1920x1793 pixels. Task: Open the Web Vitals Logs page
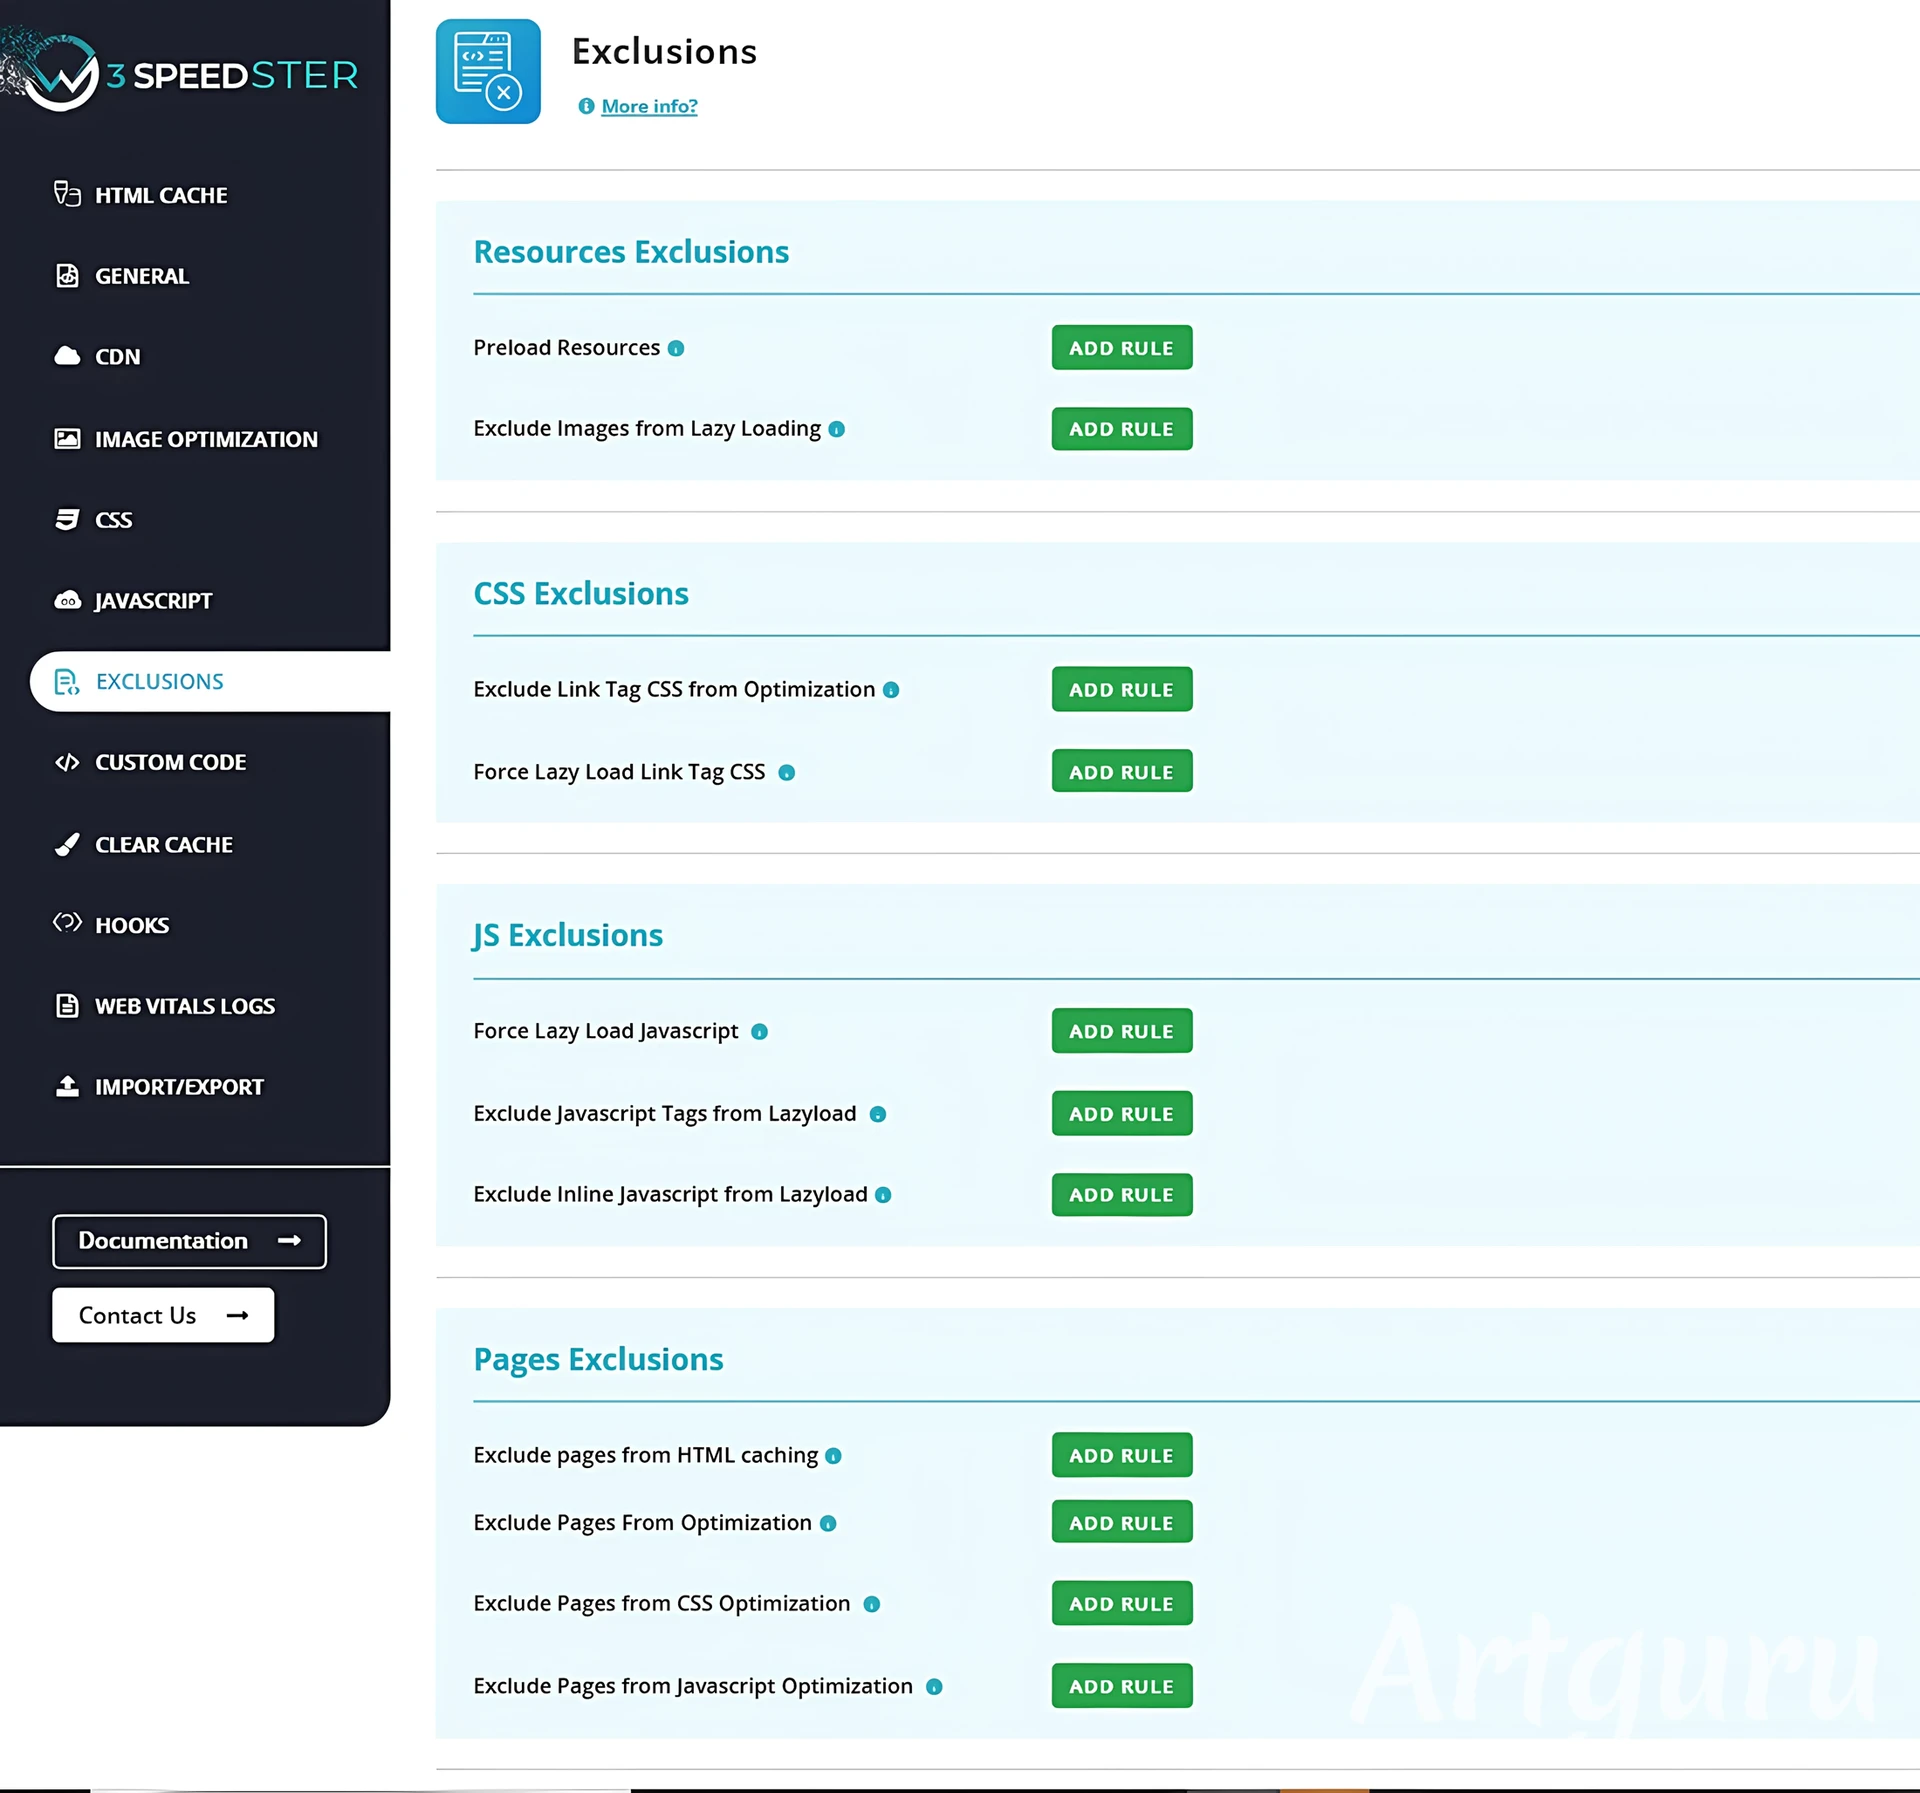pyautogui.click(x=184, y=1006)
